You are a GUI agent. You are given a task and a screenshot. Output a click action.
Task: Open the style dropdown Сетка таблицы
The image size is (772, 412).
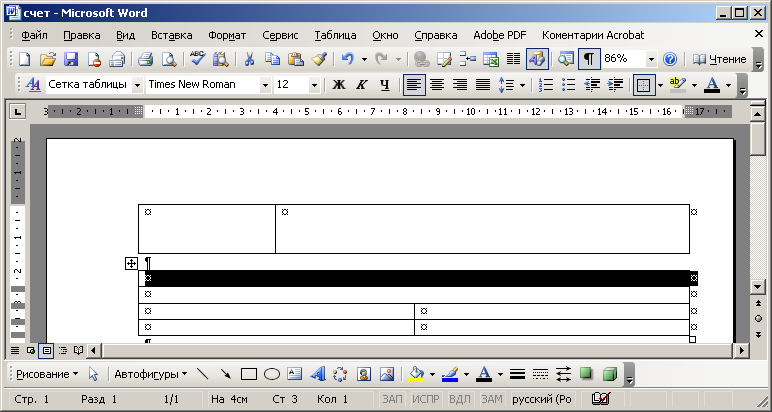tap(137, 85)
